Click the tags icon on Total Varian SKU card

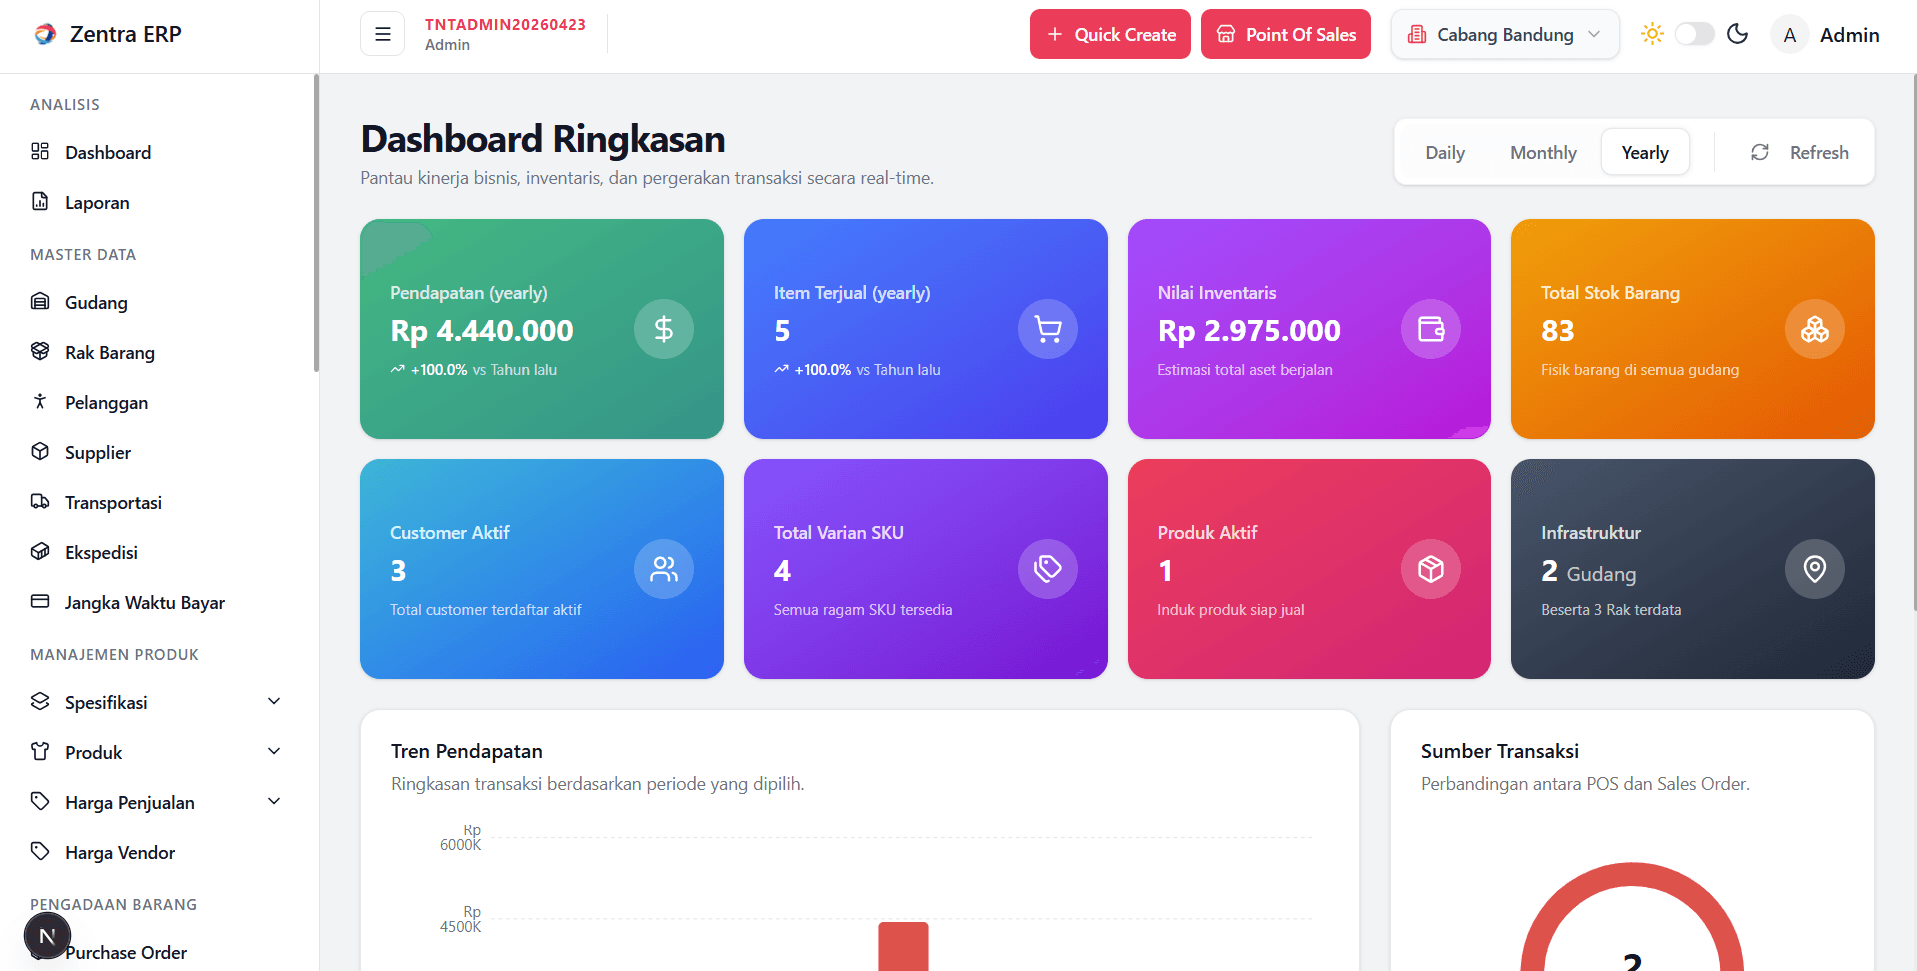[1048, 569]
